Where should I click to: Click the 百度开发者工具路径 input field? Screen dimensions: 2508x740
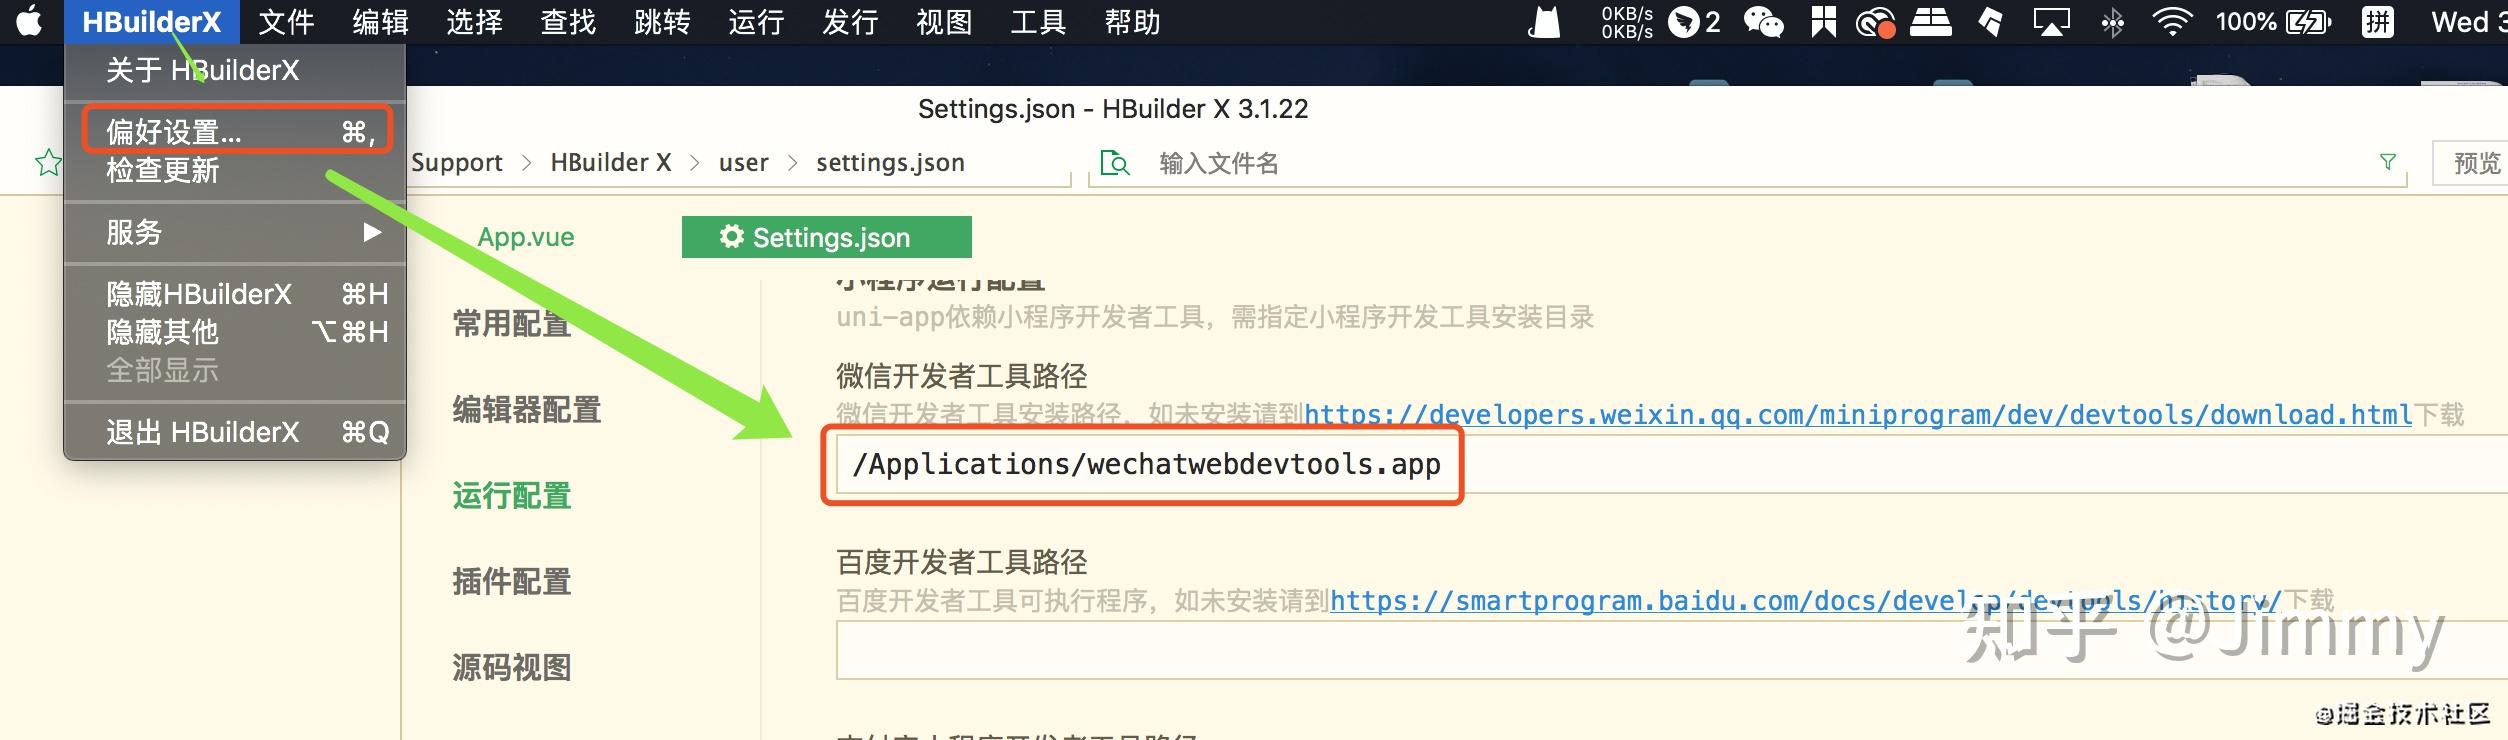[1672, 650]
